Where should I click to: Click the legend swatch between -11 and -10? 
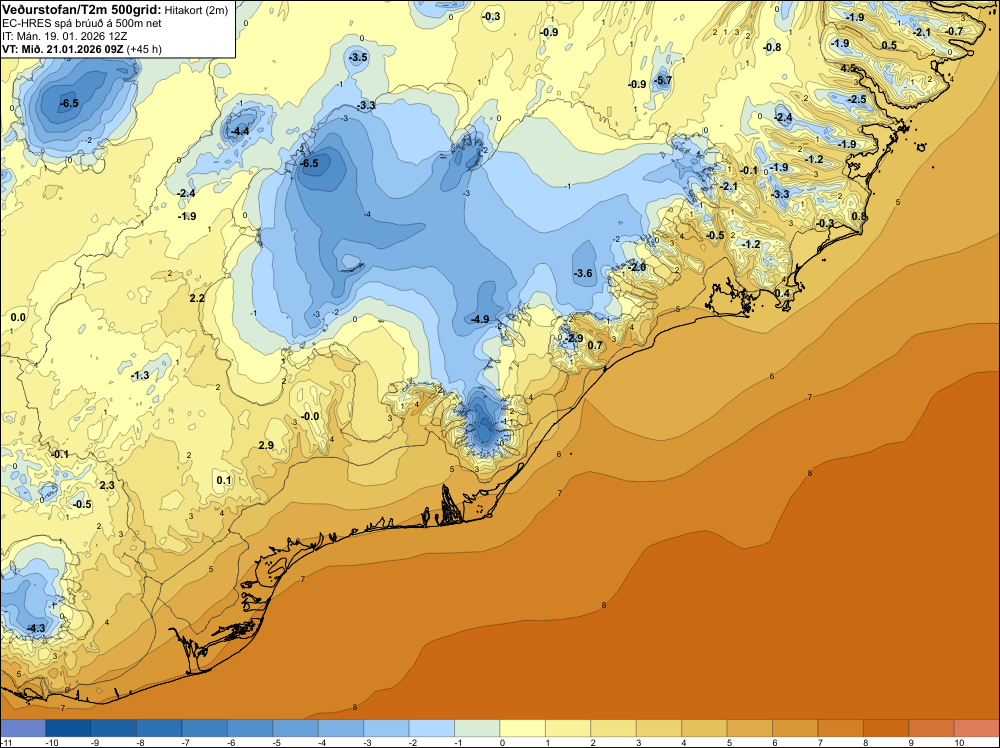pyautogui.click(x=22, y=728)
